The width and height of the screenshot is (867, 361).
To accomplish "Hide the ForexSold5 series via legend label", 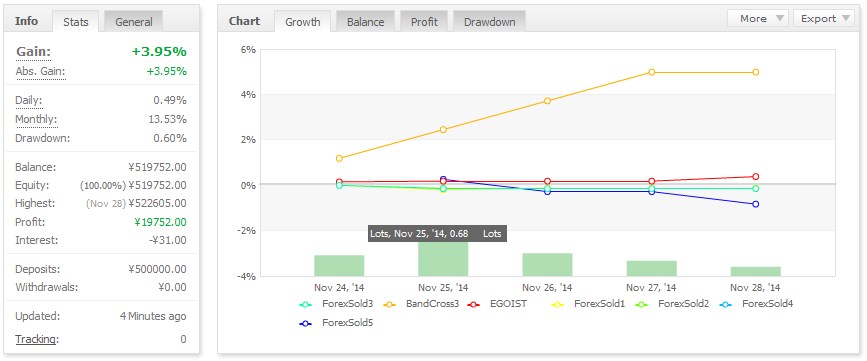I will click(x=347, y=323).
